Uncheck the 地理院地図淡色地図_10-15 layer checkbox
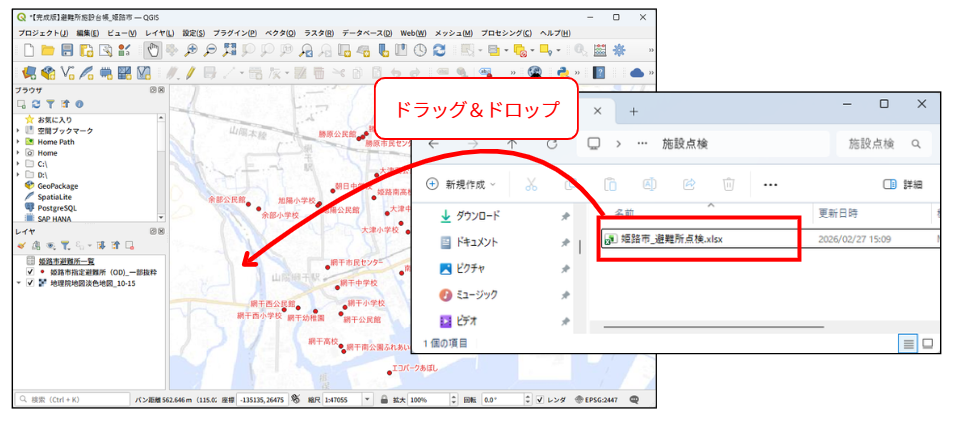This screenshot has height=428, width=970. [x=30, y=283]
